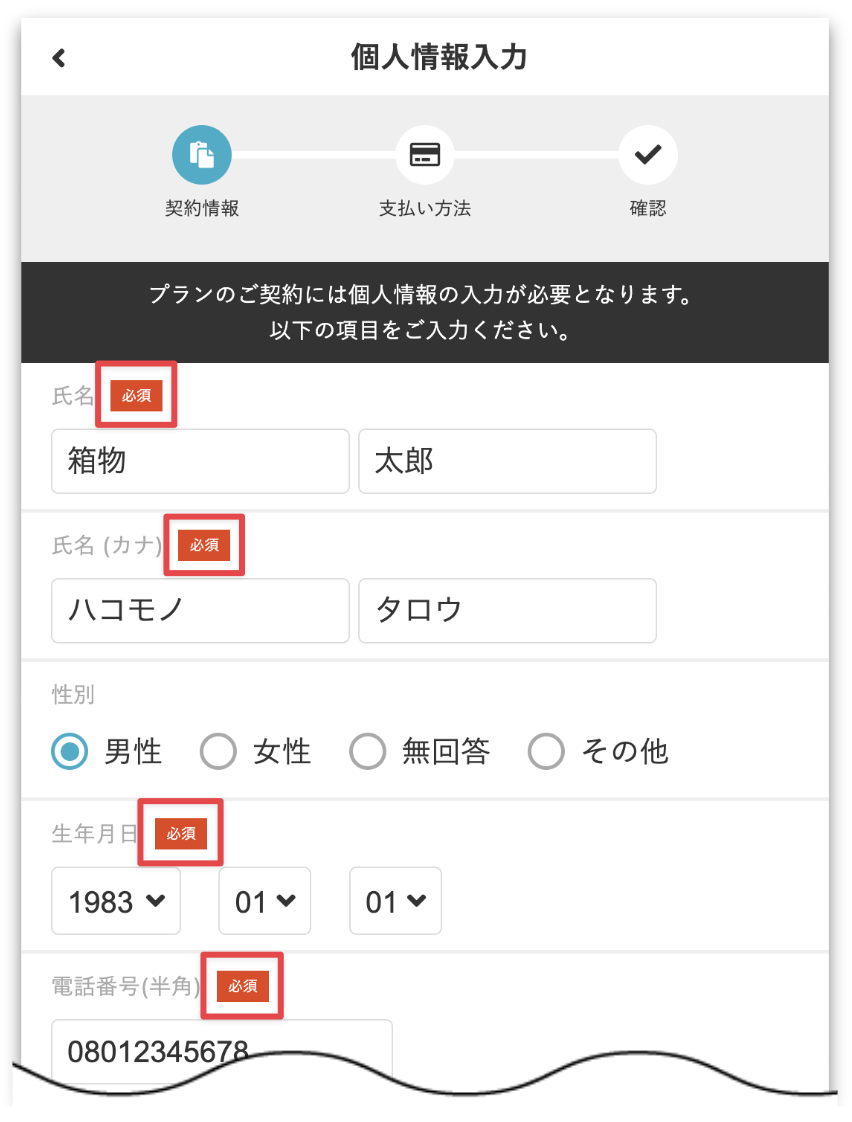Select the 男性 radio button
Viewport: 852px width, 1122px height.
point(70,752)
